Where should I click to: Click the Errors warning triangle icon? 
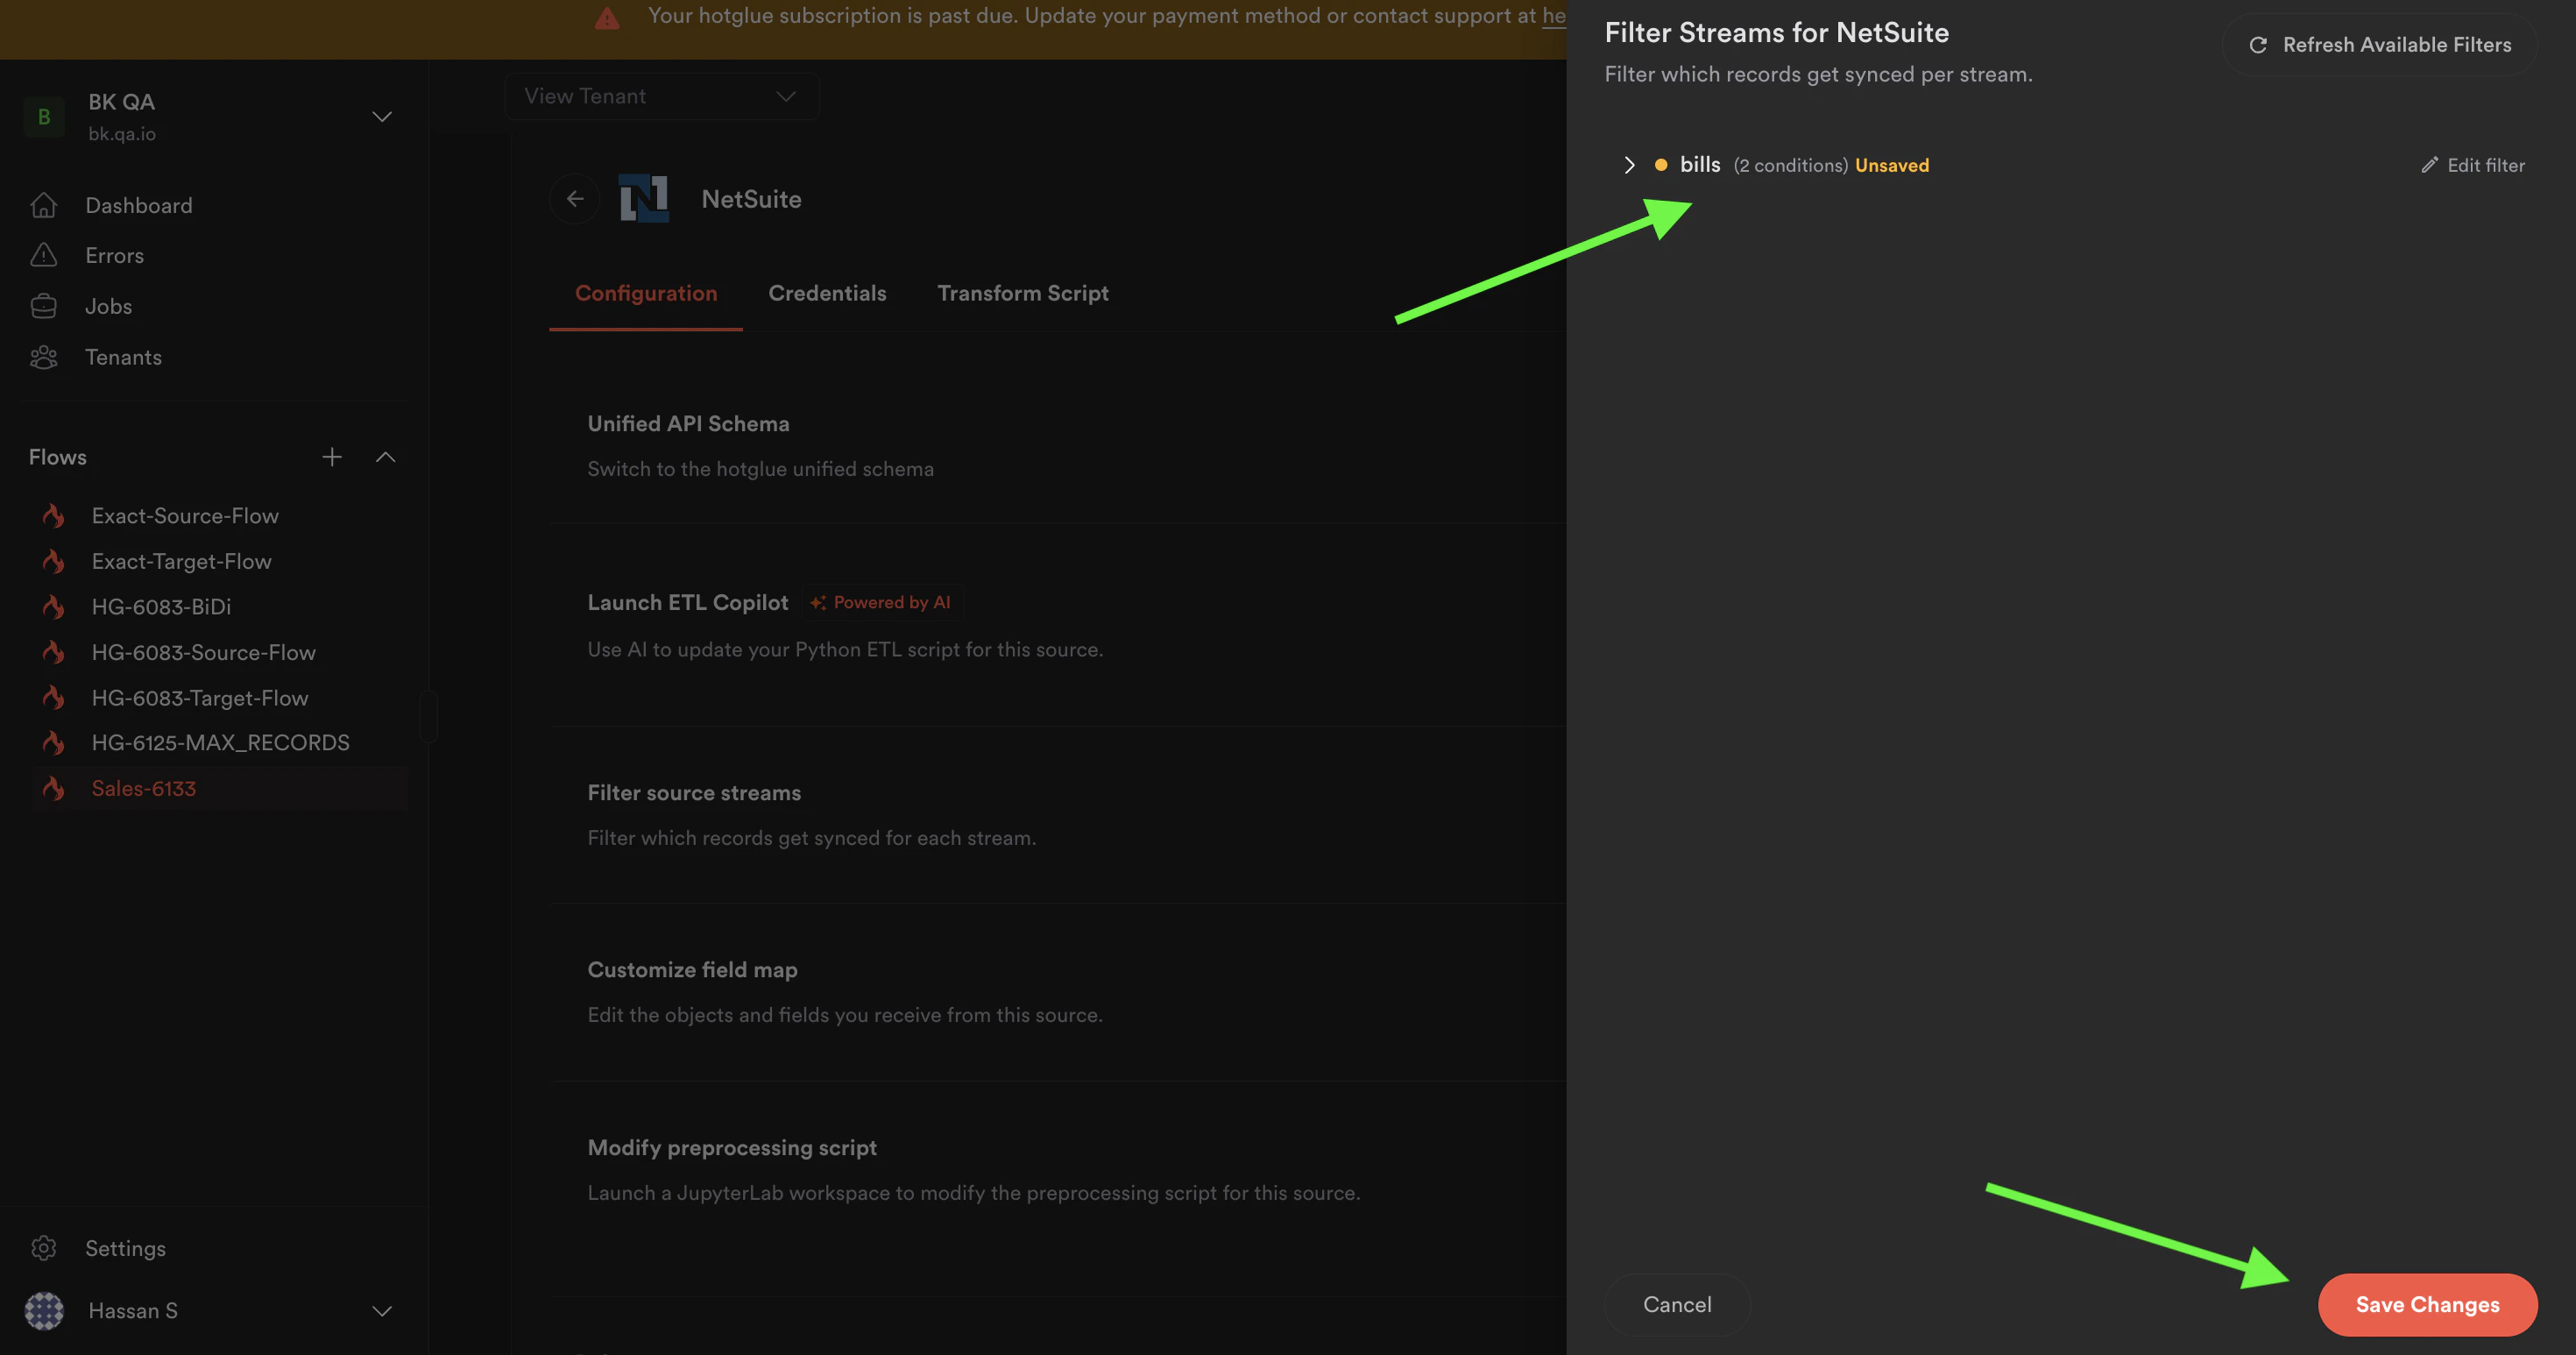43,255
